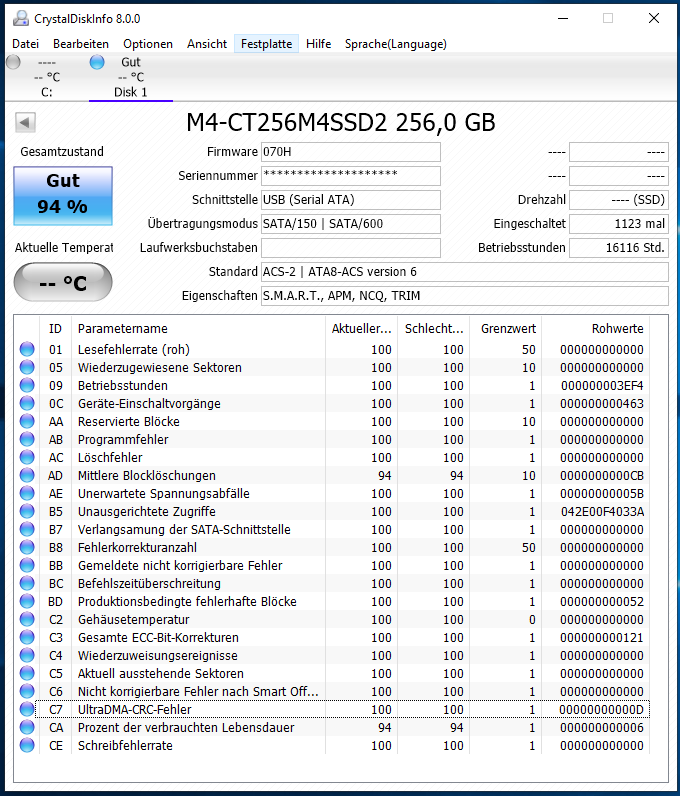
Task: Click the status orb of Reservierte Blöcke
Action: pyautogui.click(x=27, y=421)
